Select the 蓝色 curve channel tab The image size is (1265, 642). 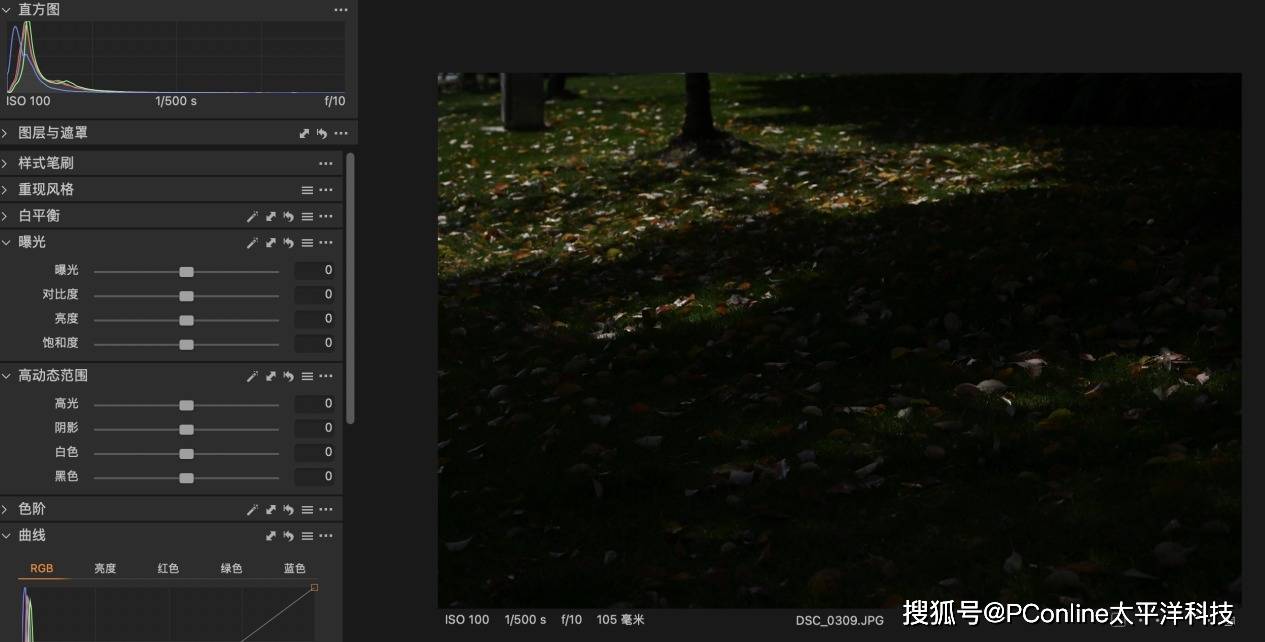tap(294, 568)
